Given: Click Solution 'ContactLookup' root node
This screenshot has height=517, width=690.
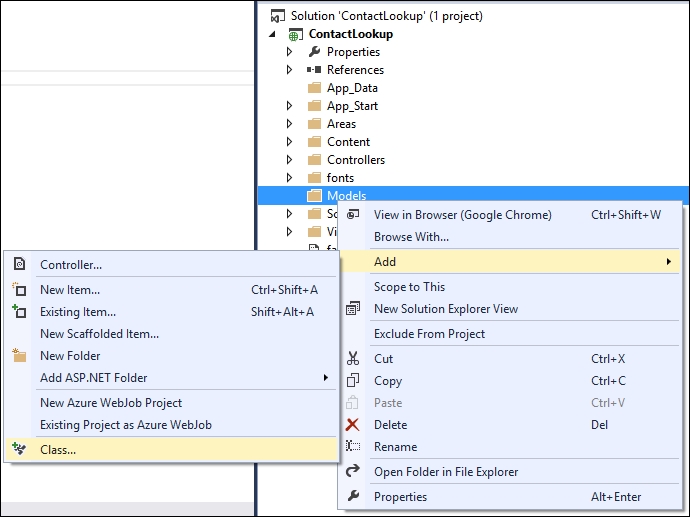Looking at the screenshot, I should coord(386,16).
